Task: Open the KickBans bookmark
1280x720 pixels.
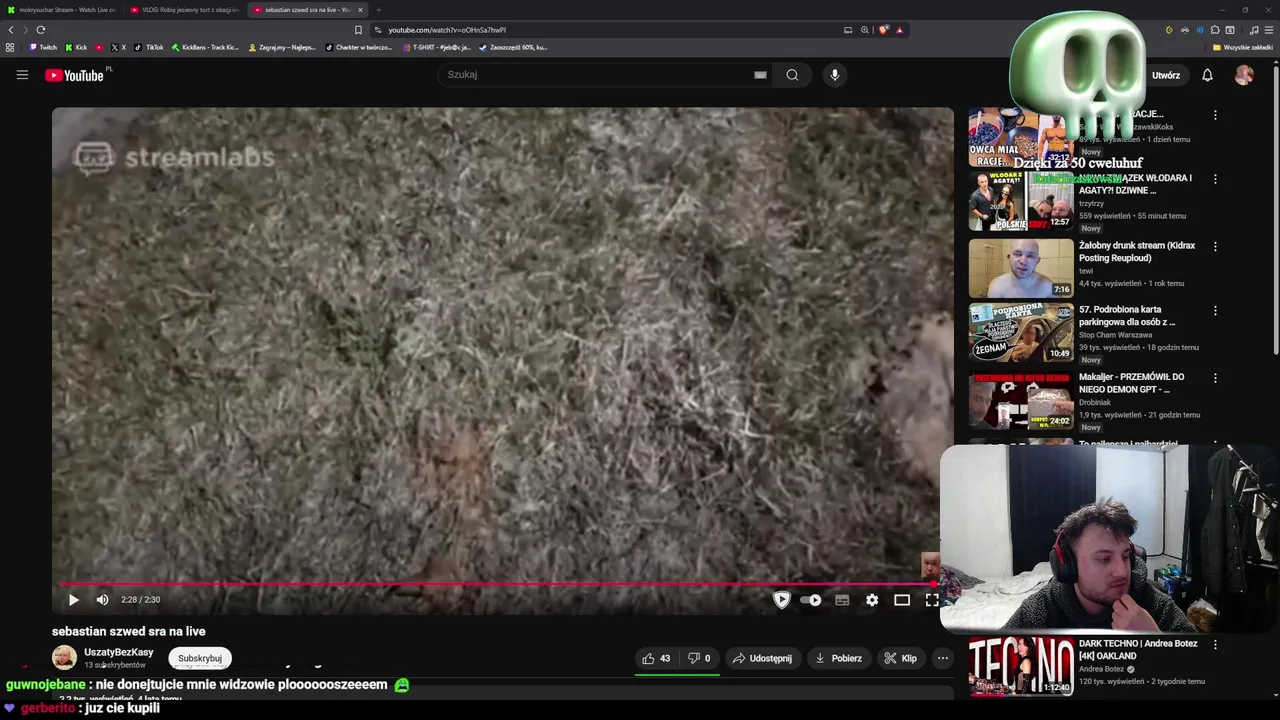Action: click(x=205, y=47)
